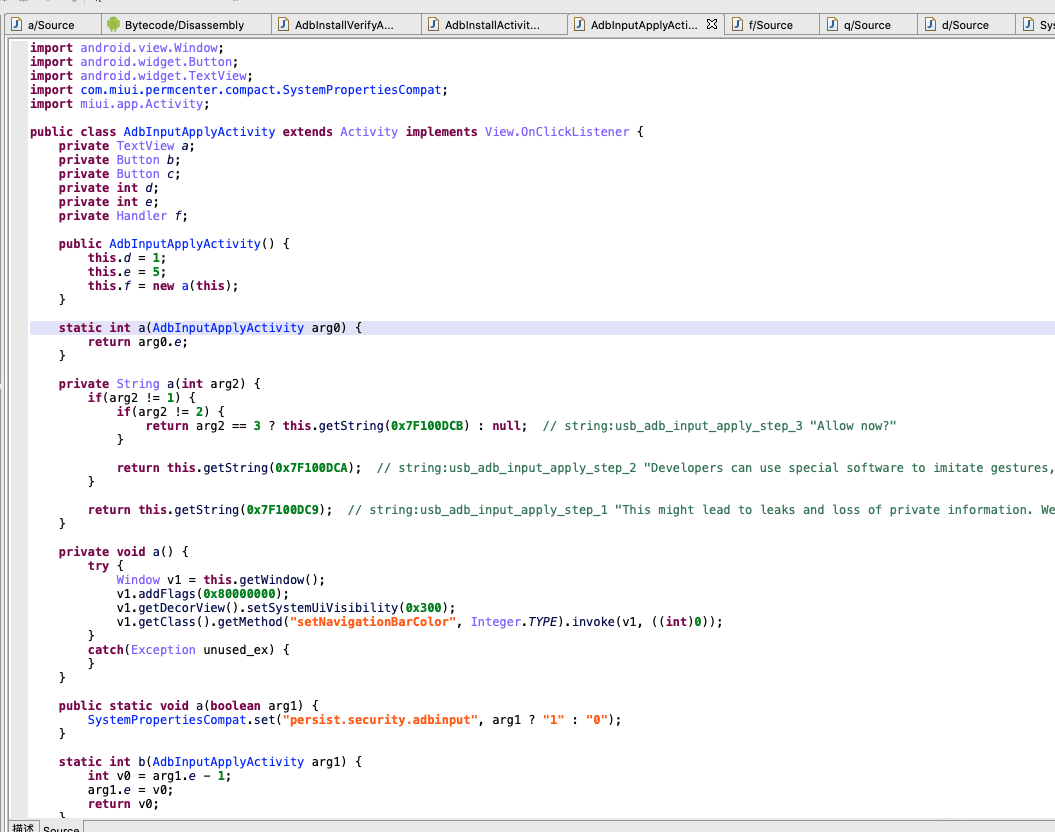Click the 'arg1.e = v0;' statement
Viewport: 1055px width, 832px height.
[x=131, y=790]
